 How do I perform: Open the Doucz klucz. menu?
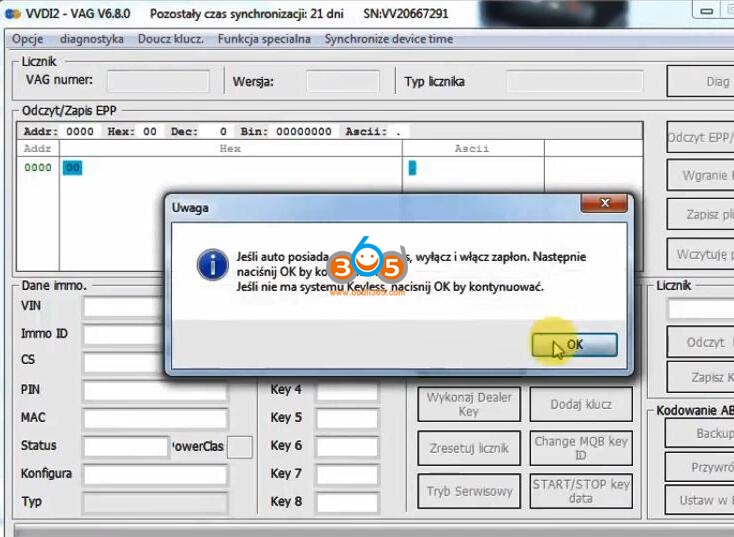pos(171,39)
